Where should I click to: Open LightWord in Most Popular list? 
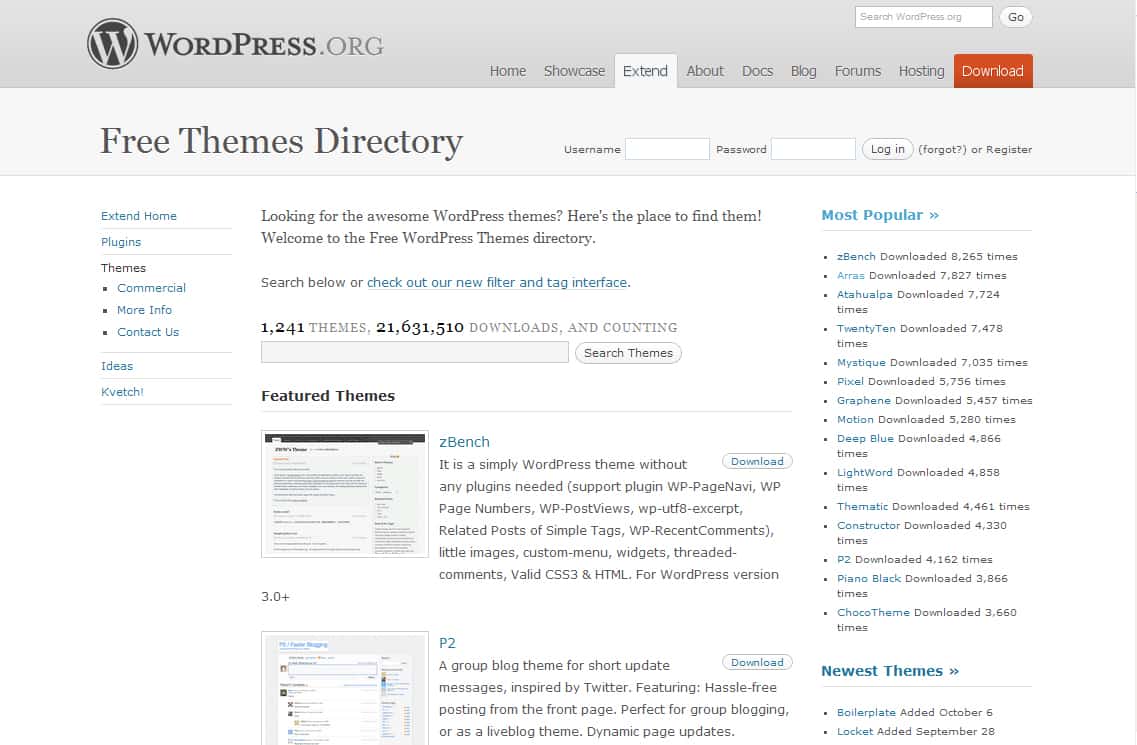point(864,472)
